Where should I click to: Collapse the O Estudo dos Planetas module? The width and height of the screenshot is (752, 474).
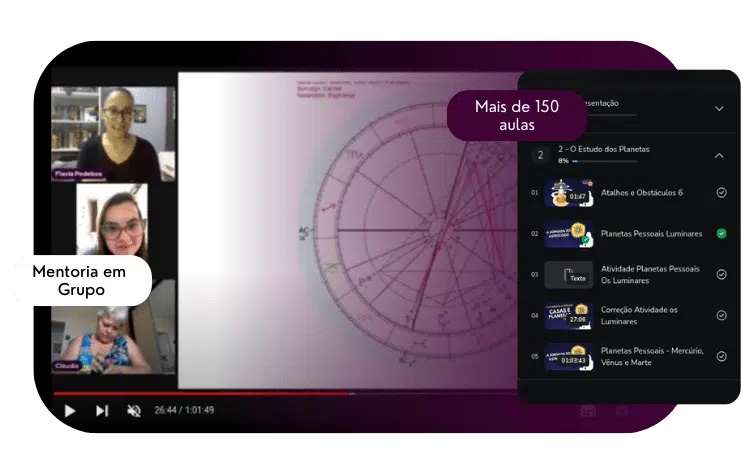tap(719, 155)
